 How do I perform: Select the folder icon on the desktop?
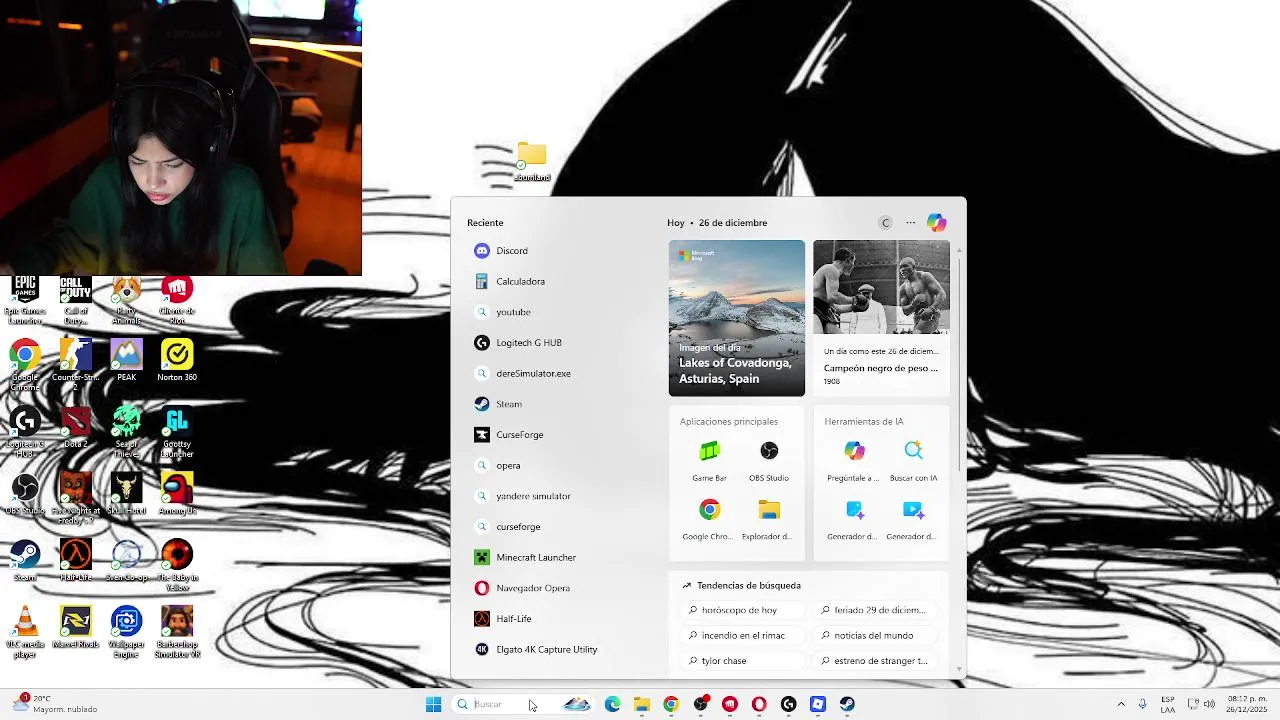coord(531,161)
